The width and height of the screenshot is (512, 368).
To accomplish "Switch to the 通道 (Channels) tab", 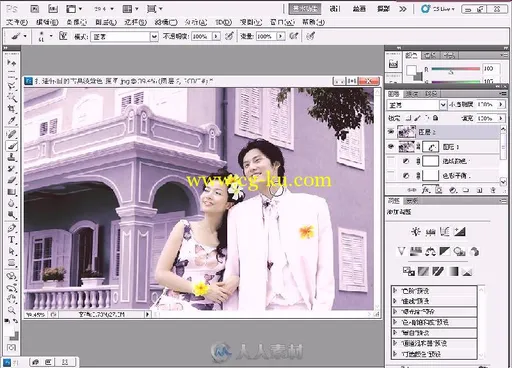I will 412,94.
